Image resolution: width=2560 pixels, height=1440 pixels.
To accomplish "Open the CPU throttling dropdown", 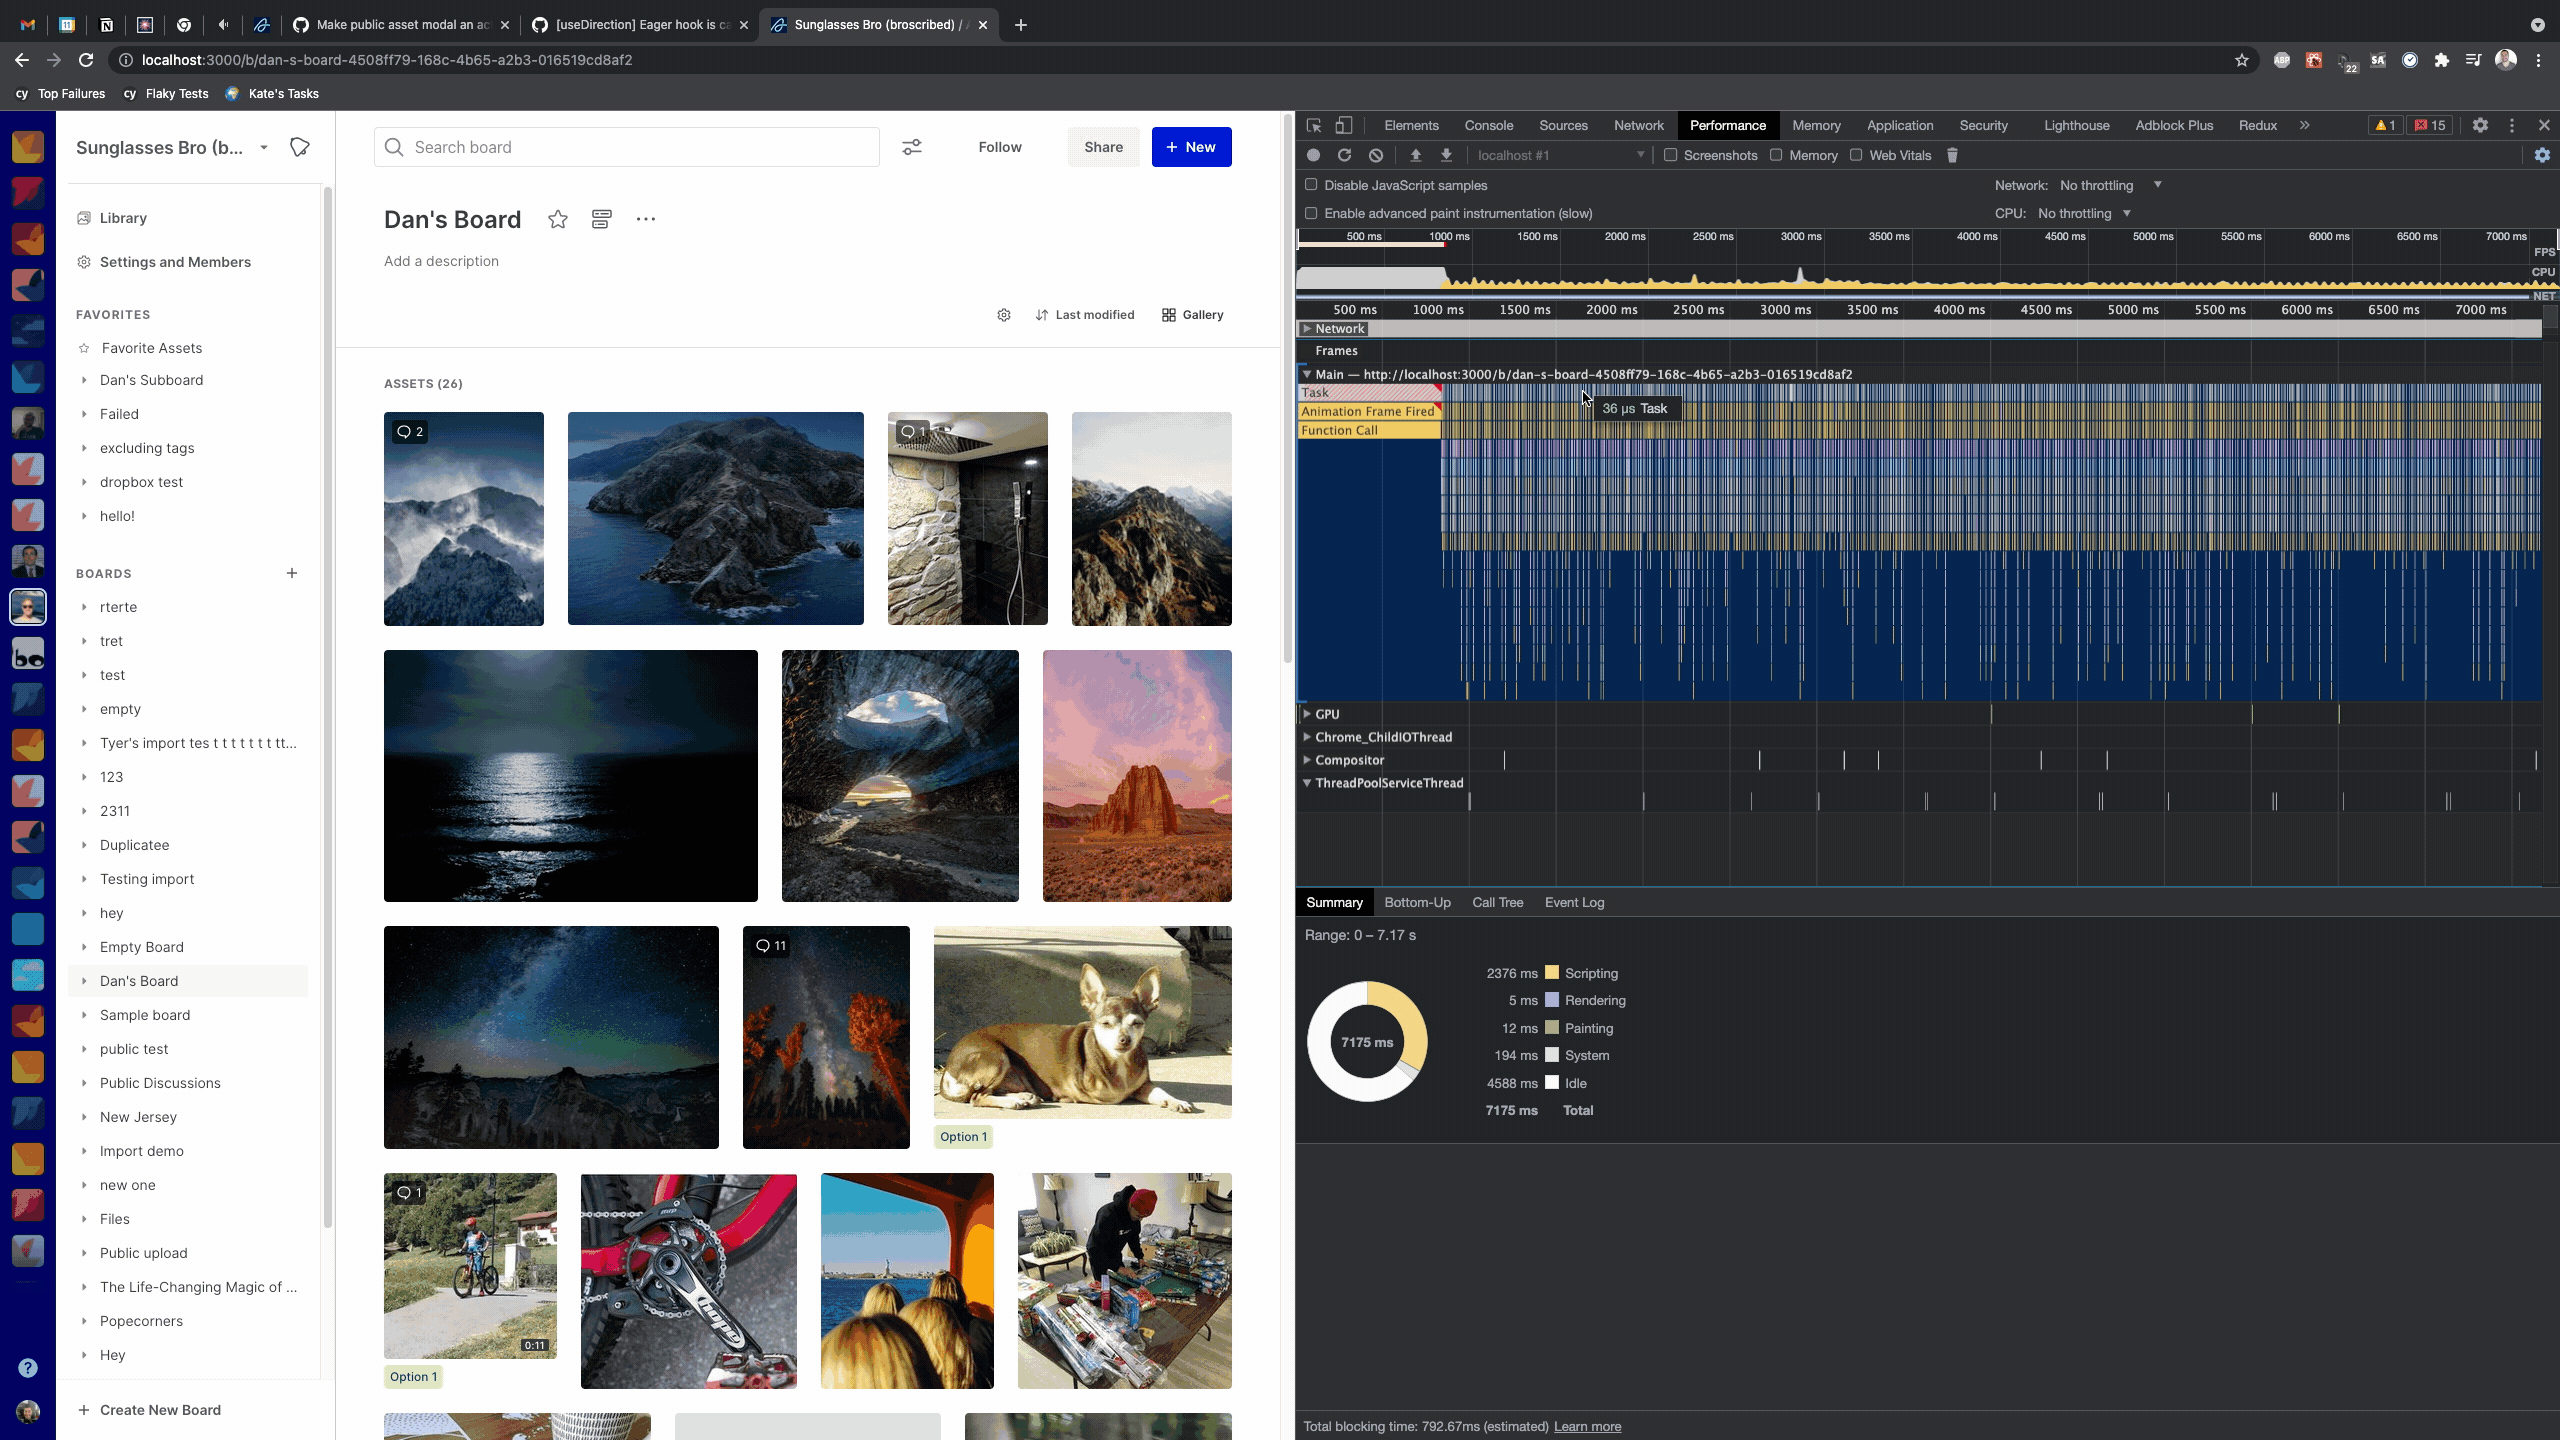I will click(x=2084, y=213).
